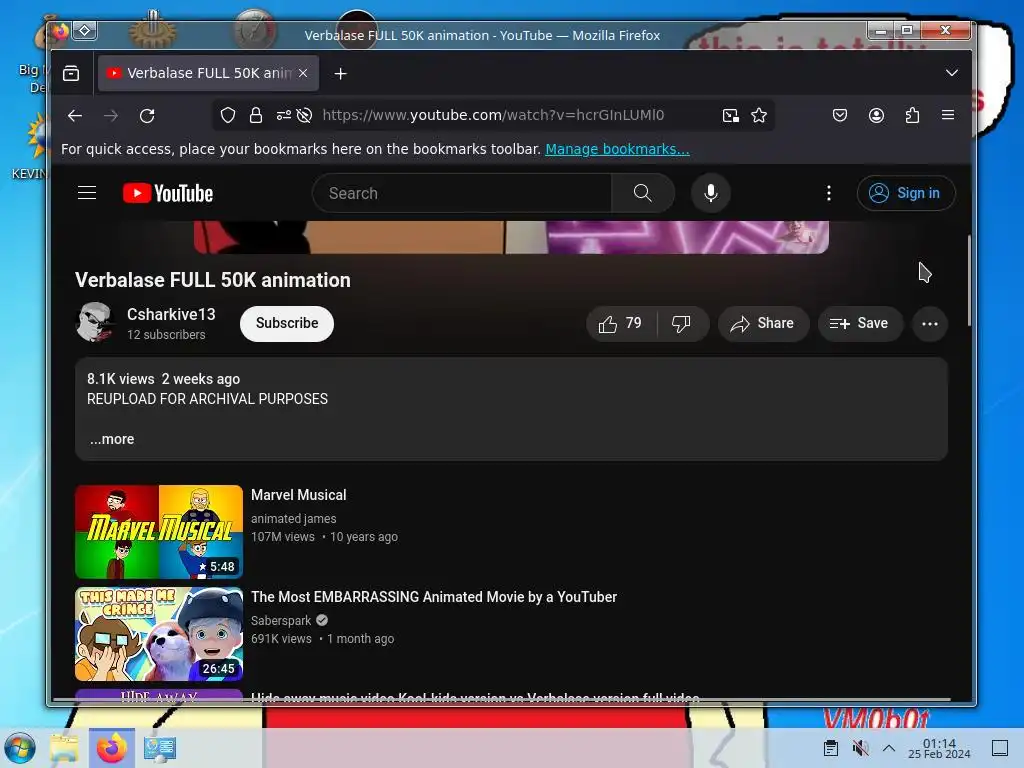This screenshot has height=768, width=1024.
Task: Reload the current page
Action: tap(147, 116)
